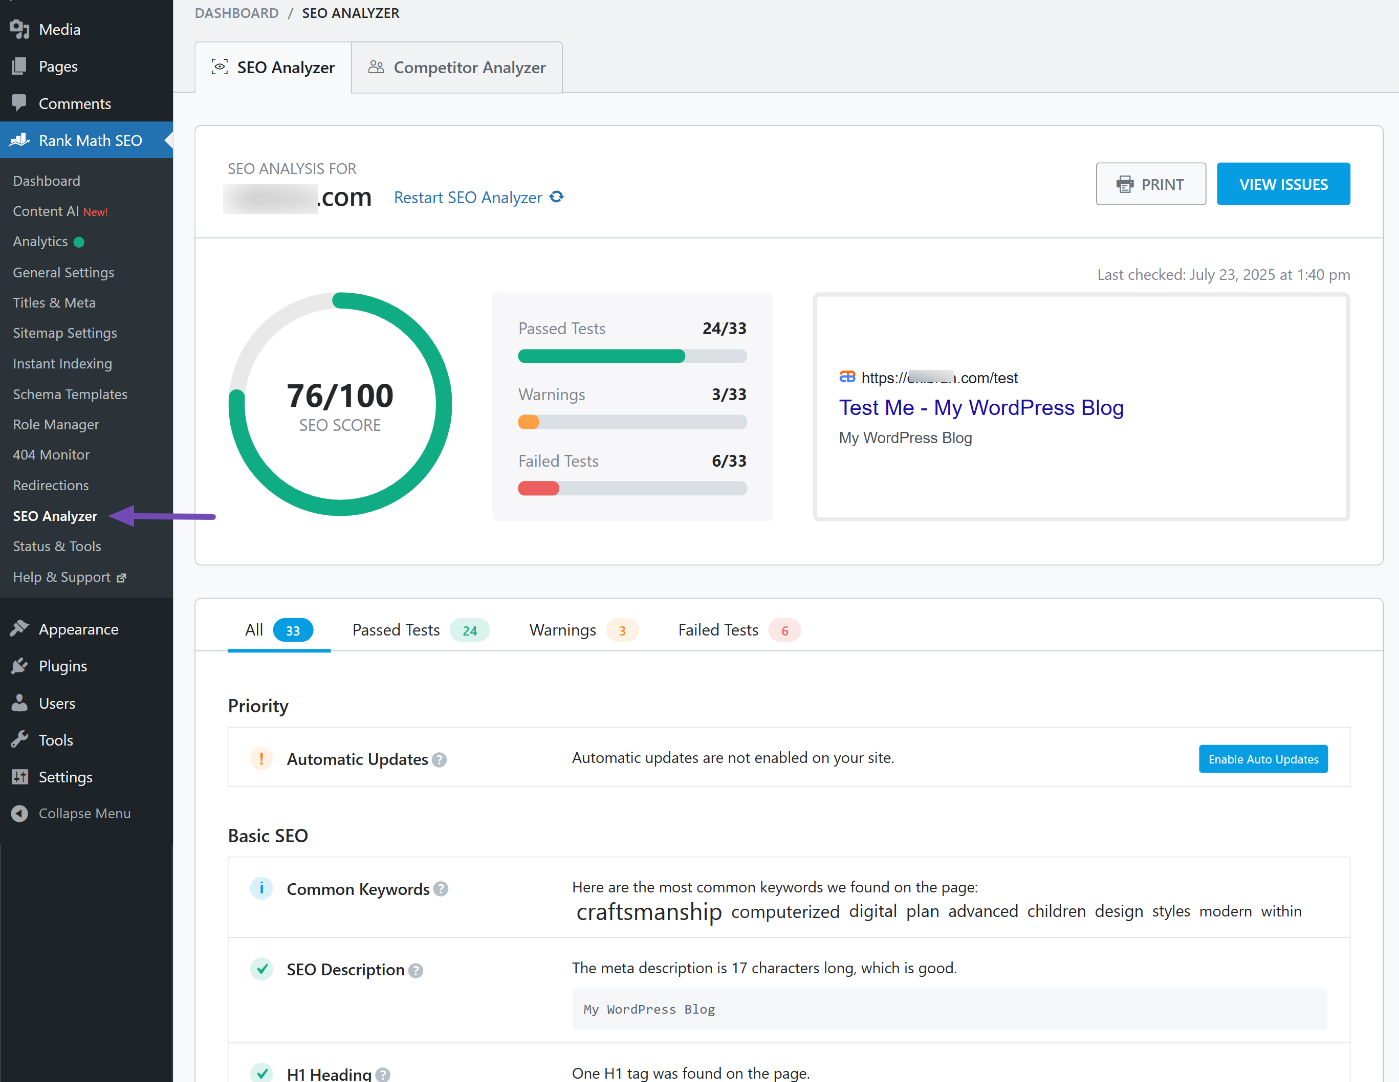This screenshot has height=1082, width=1399.
Task: Print the SEO analysis report
Action: (1150, 185)
